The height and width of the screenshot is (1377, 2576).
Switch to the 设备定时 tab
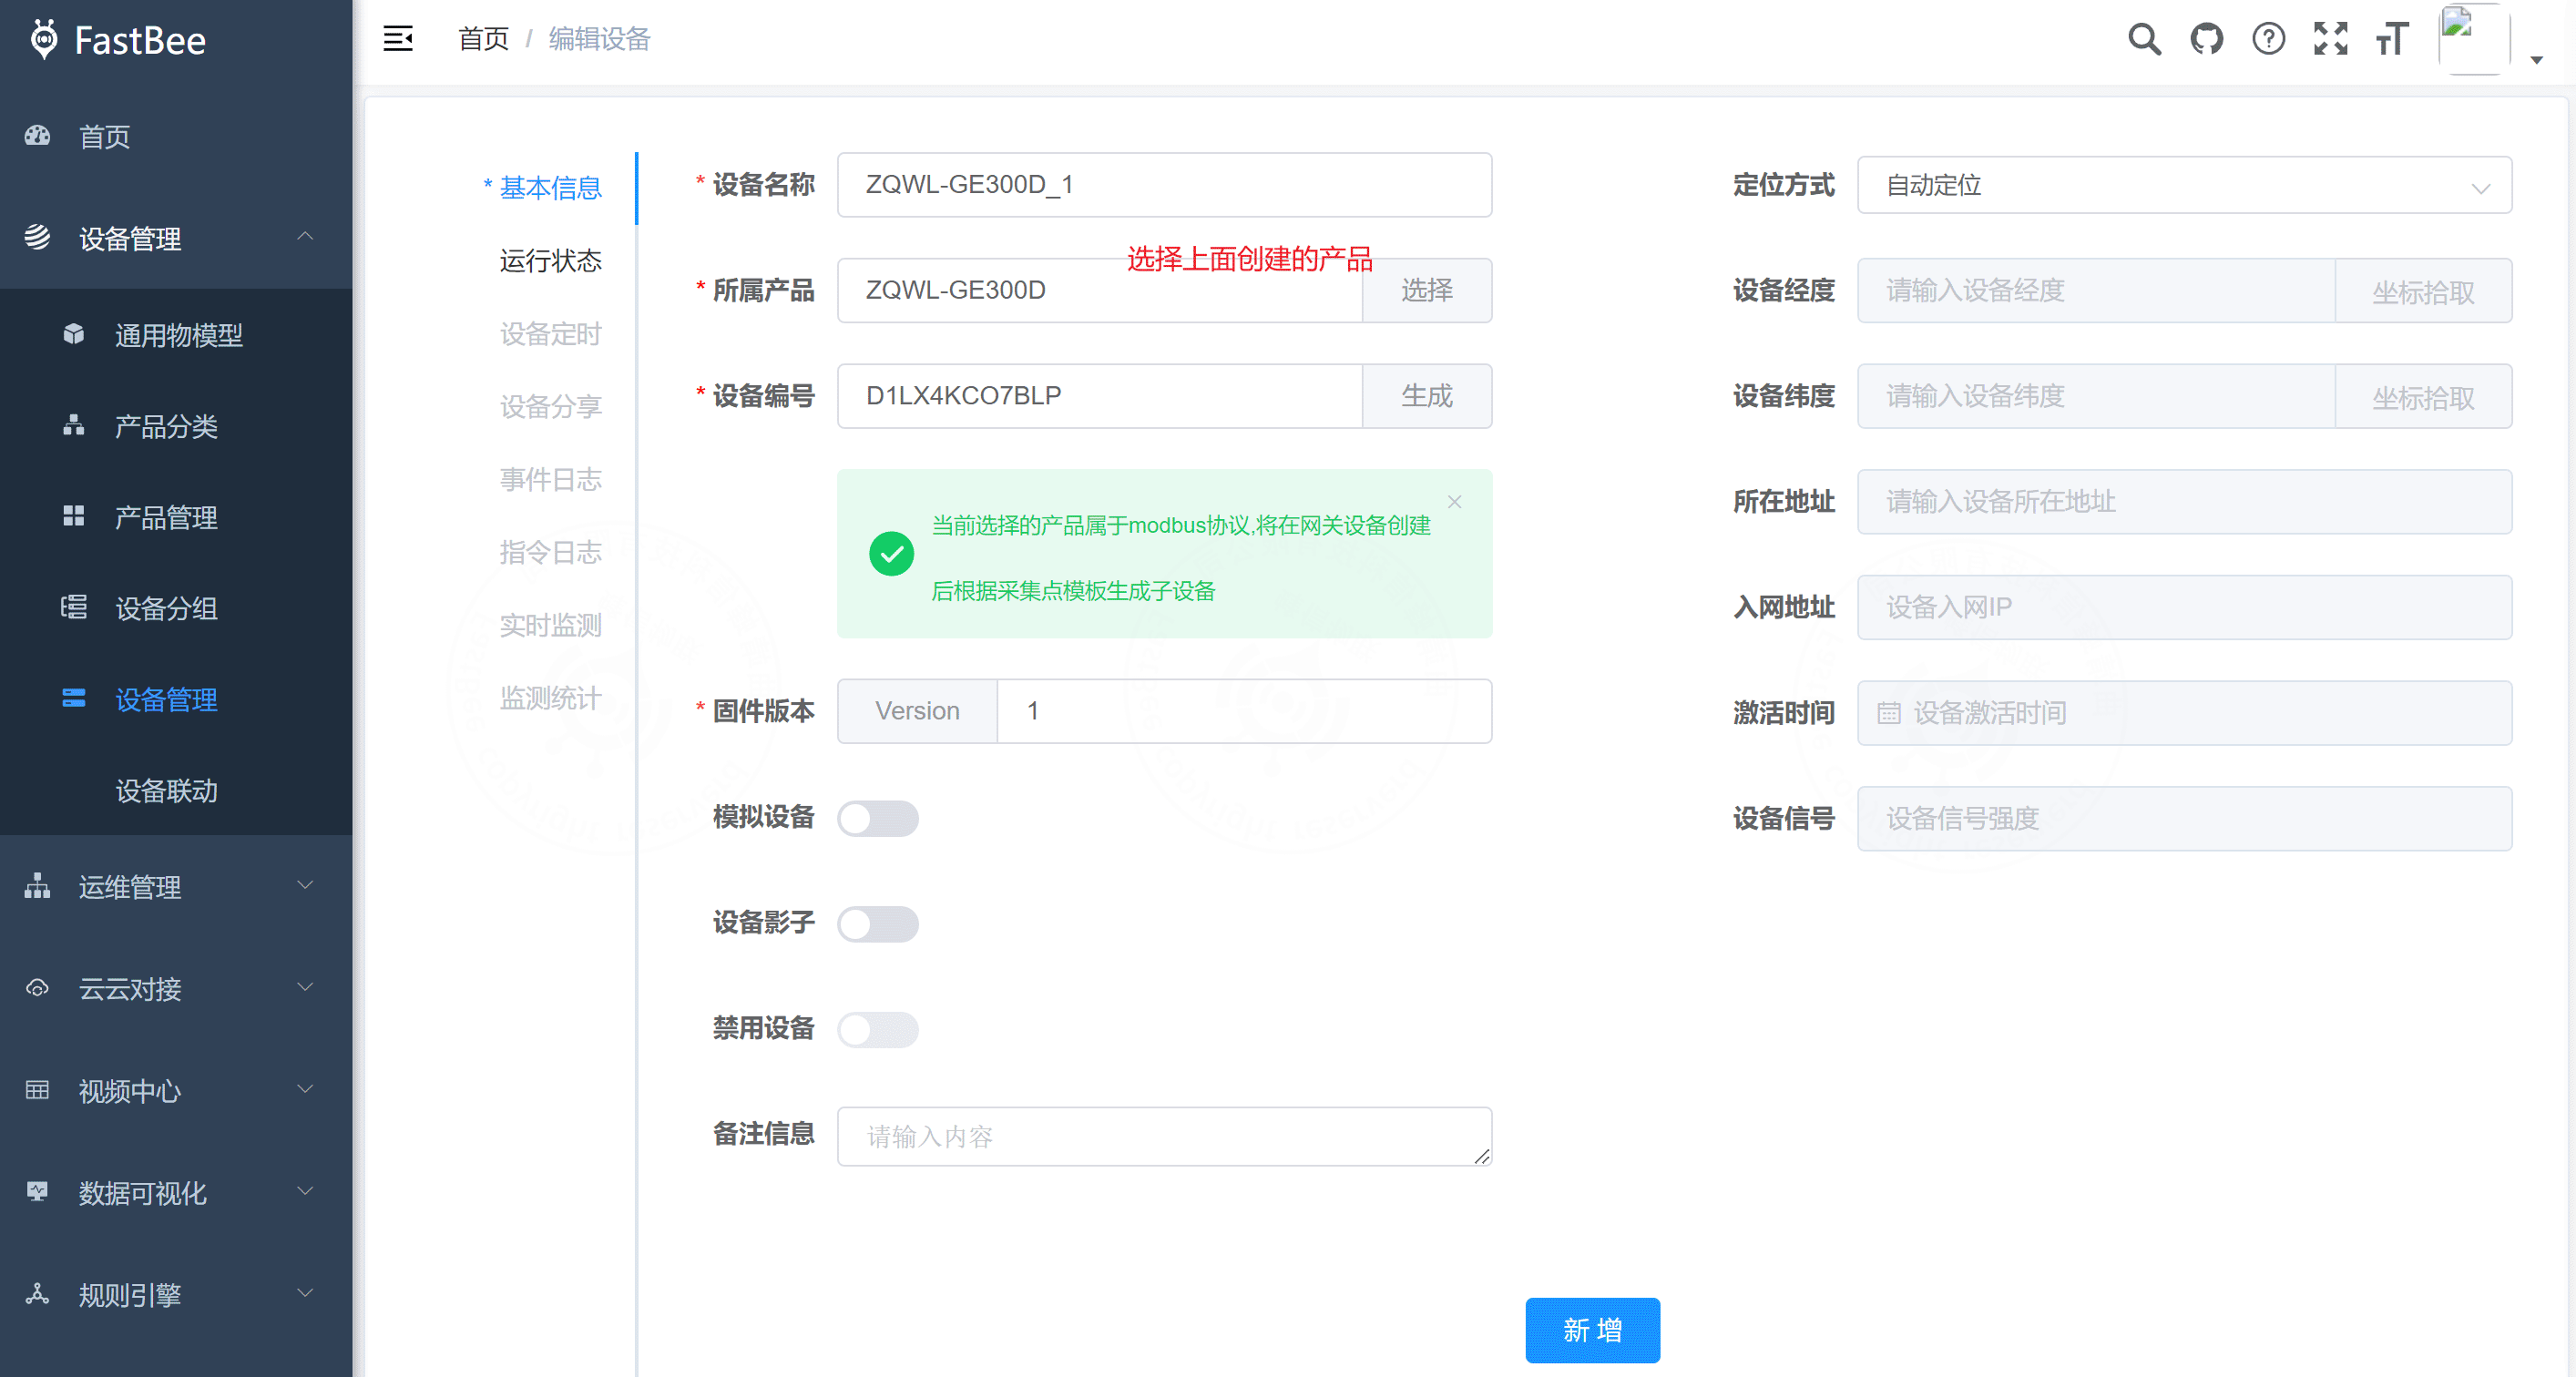click(550, 334)
